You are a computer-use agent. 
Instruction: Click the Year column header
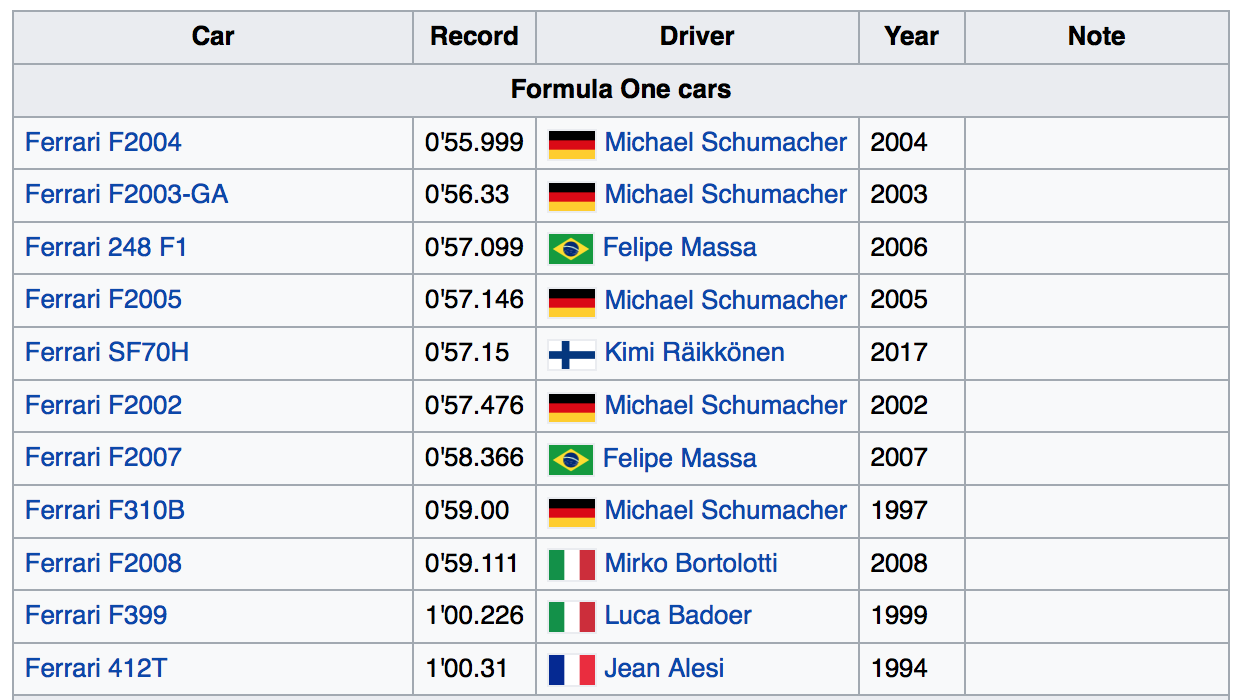pyautogui.click(x=911, y=37)
